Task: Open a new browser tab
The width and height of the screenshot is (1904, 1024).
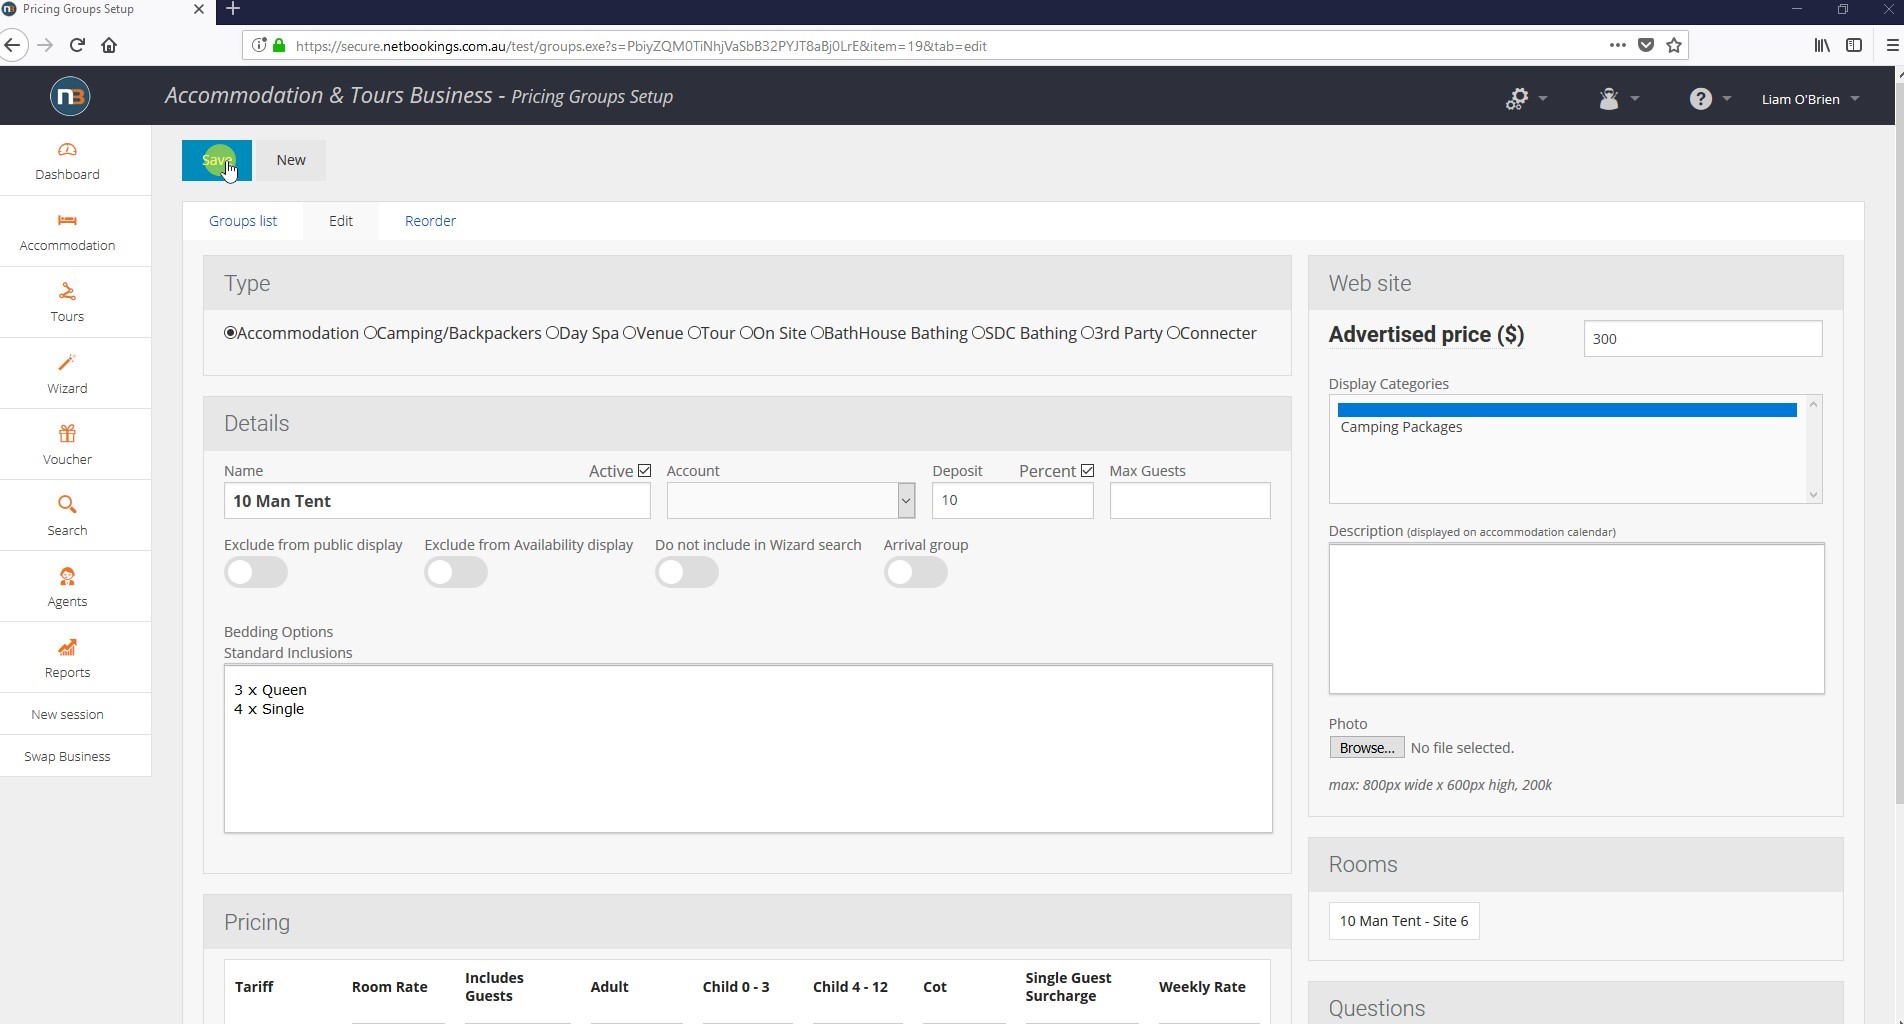Action: (x=233, y=9)
